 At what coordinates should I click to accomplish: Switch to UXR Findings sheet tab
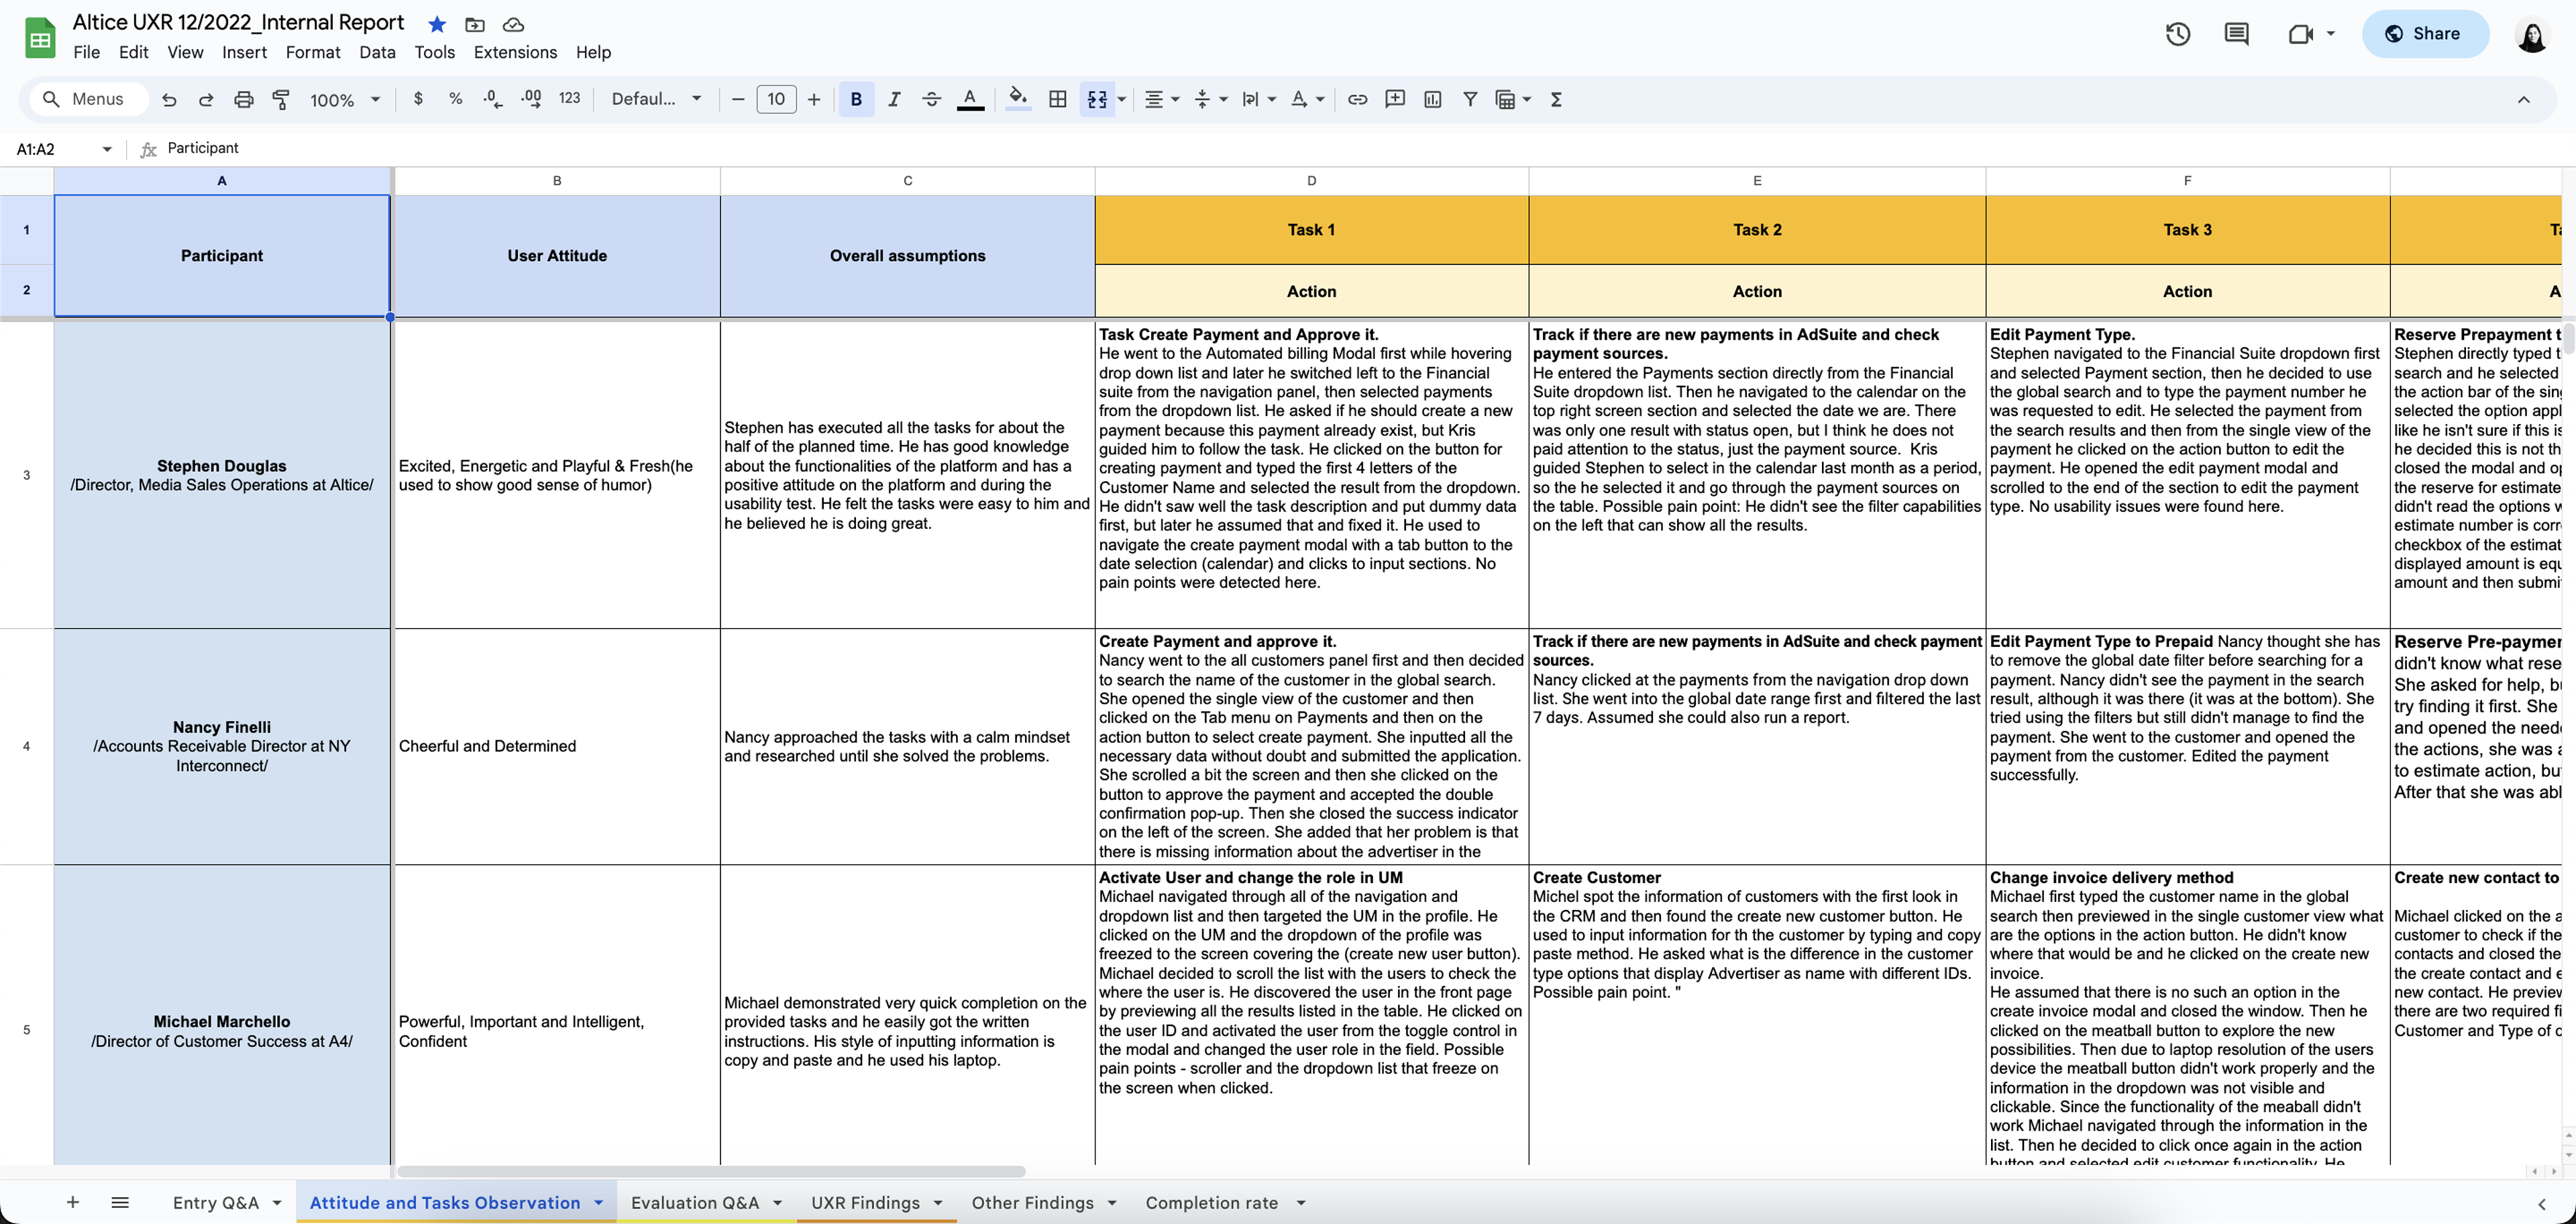click(x=865, y=1202)
